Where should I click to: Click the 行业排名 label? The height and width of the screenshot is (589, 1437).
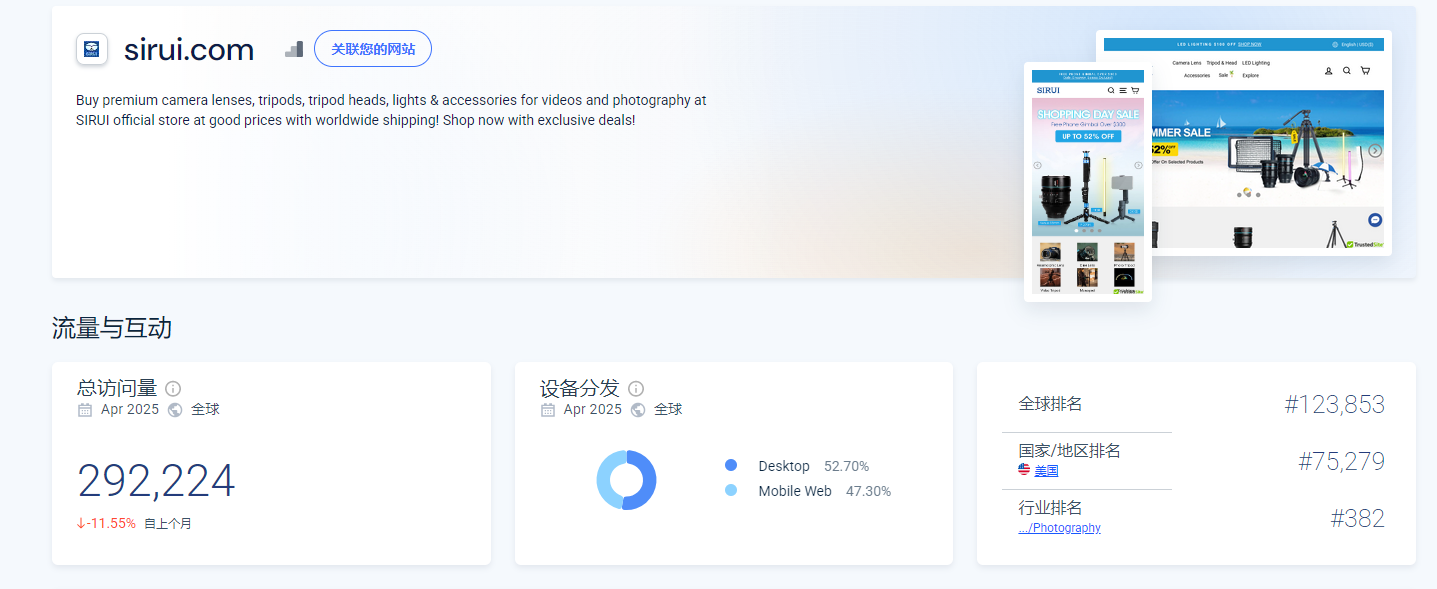(1050, 508)
